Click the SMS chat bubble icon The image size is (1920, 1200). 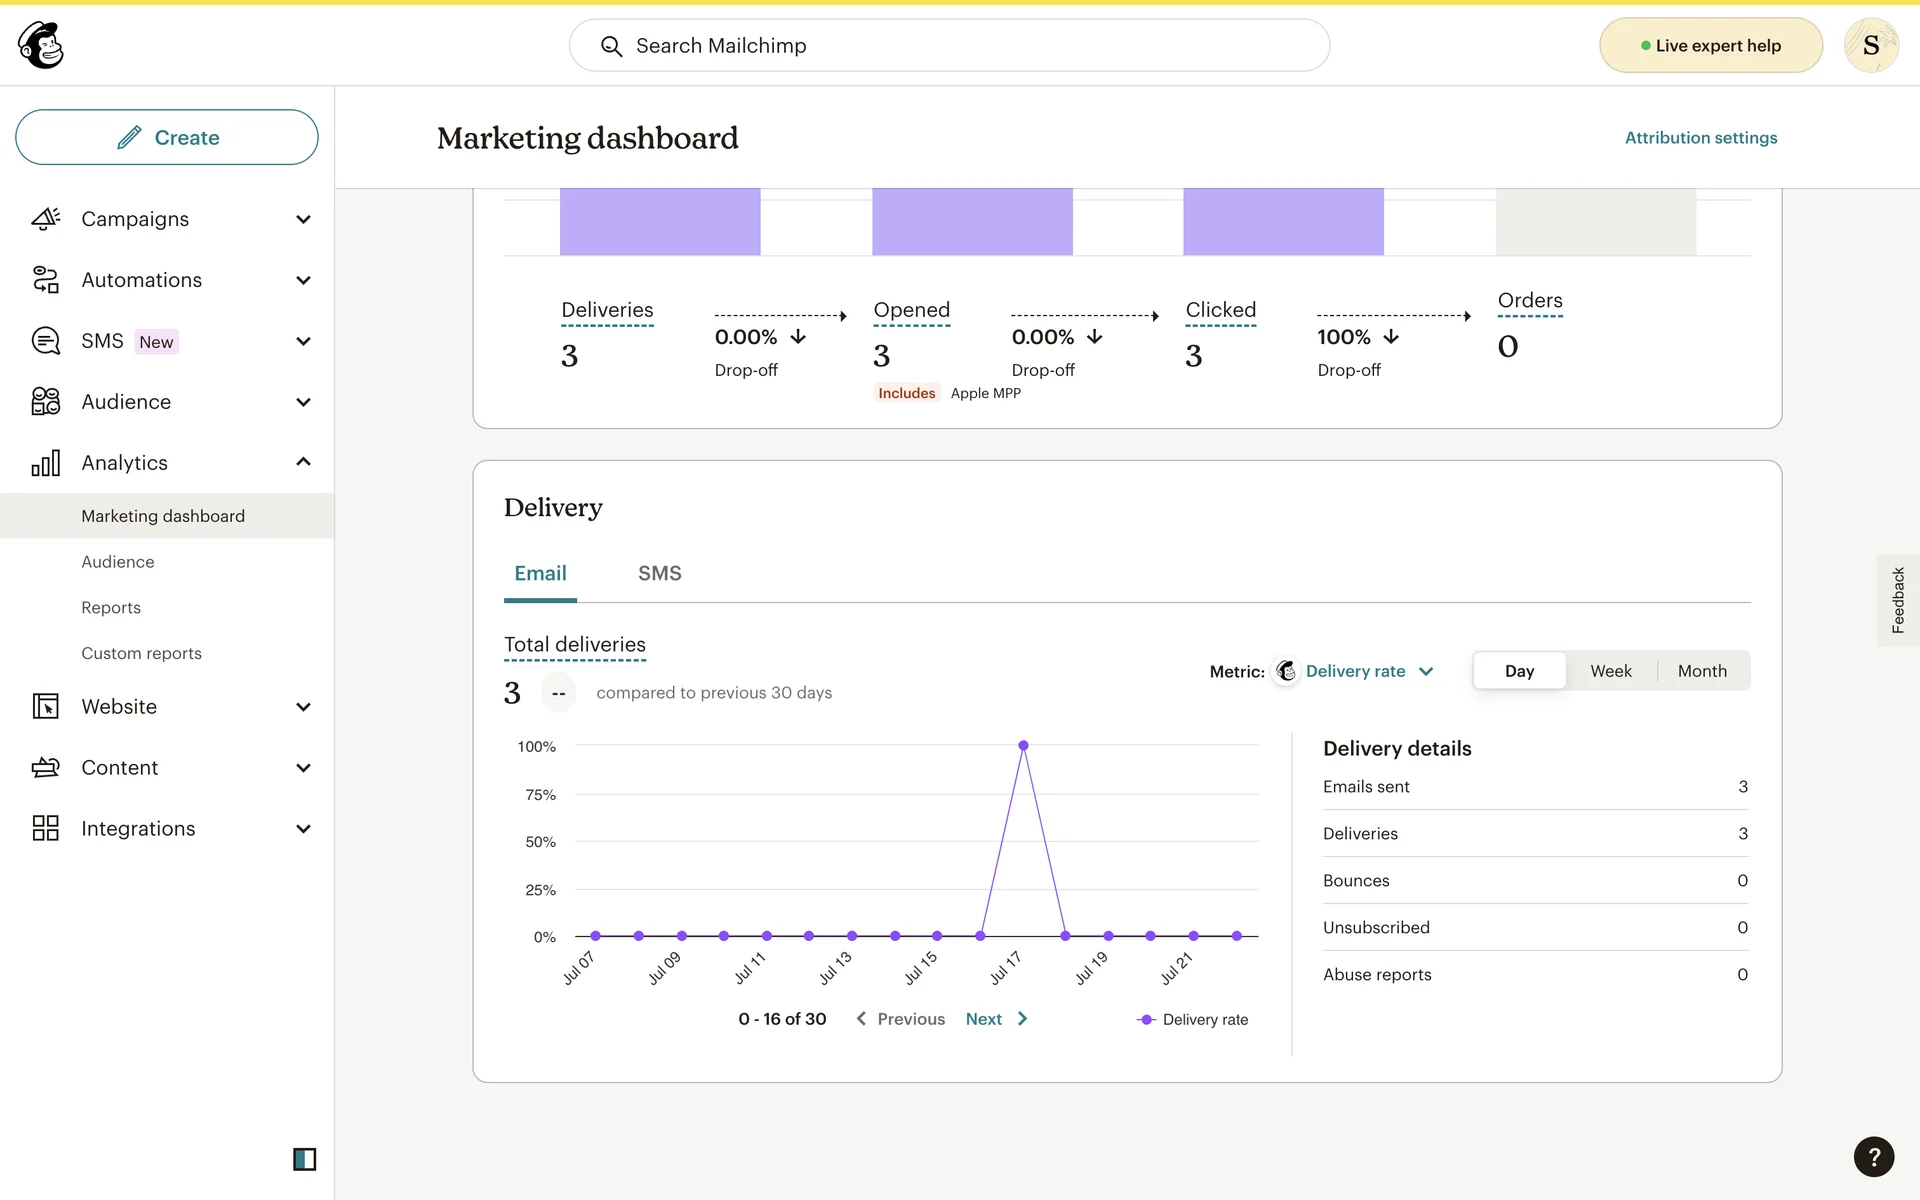(x=46, y=341)
